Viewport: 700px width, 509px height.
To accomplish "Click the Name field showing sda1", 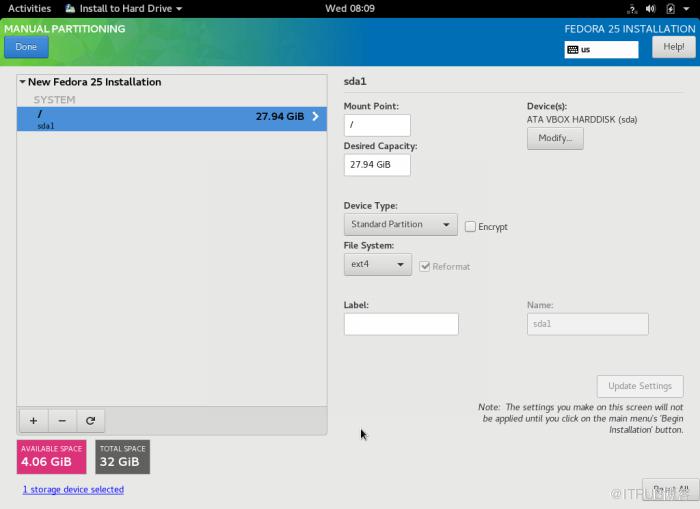I will click(588, 324).
